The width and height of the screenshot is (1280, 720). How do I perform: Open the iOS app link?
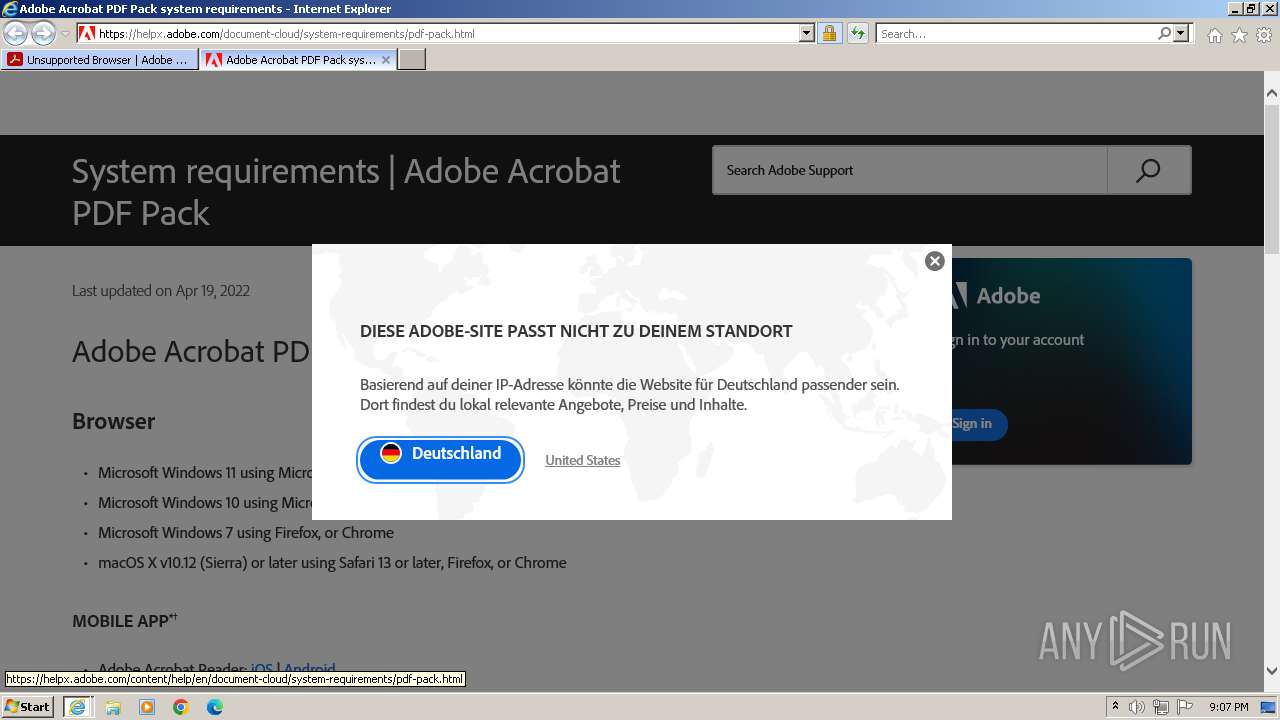tap(262, 668)
